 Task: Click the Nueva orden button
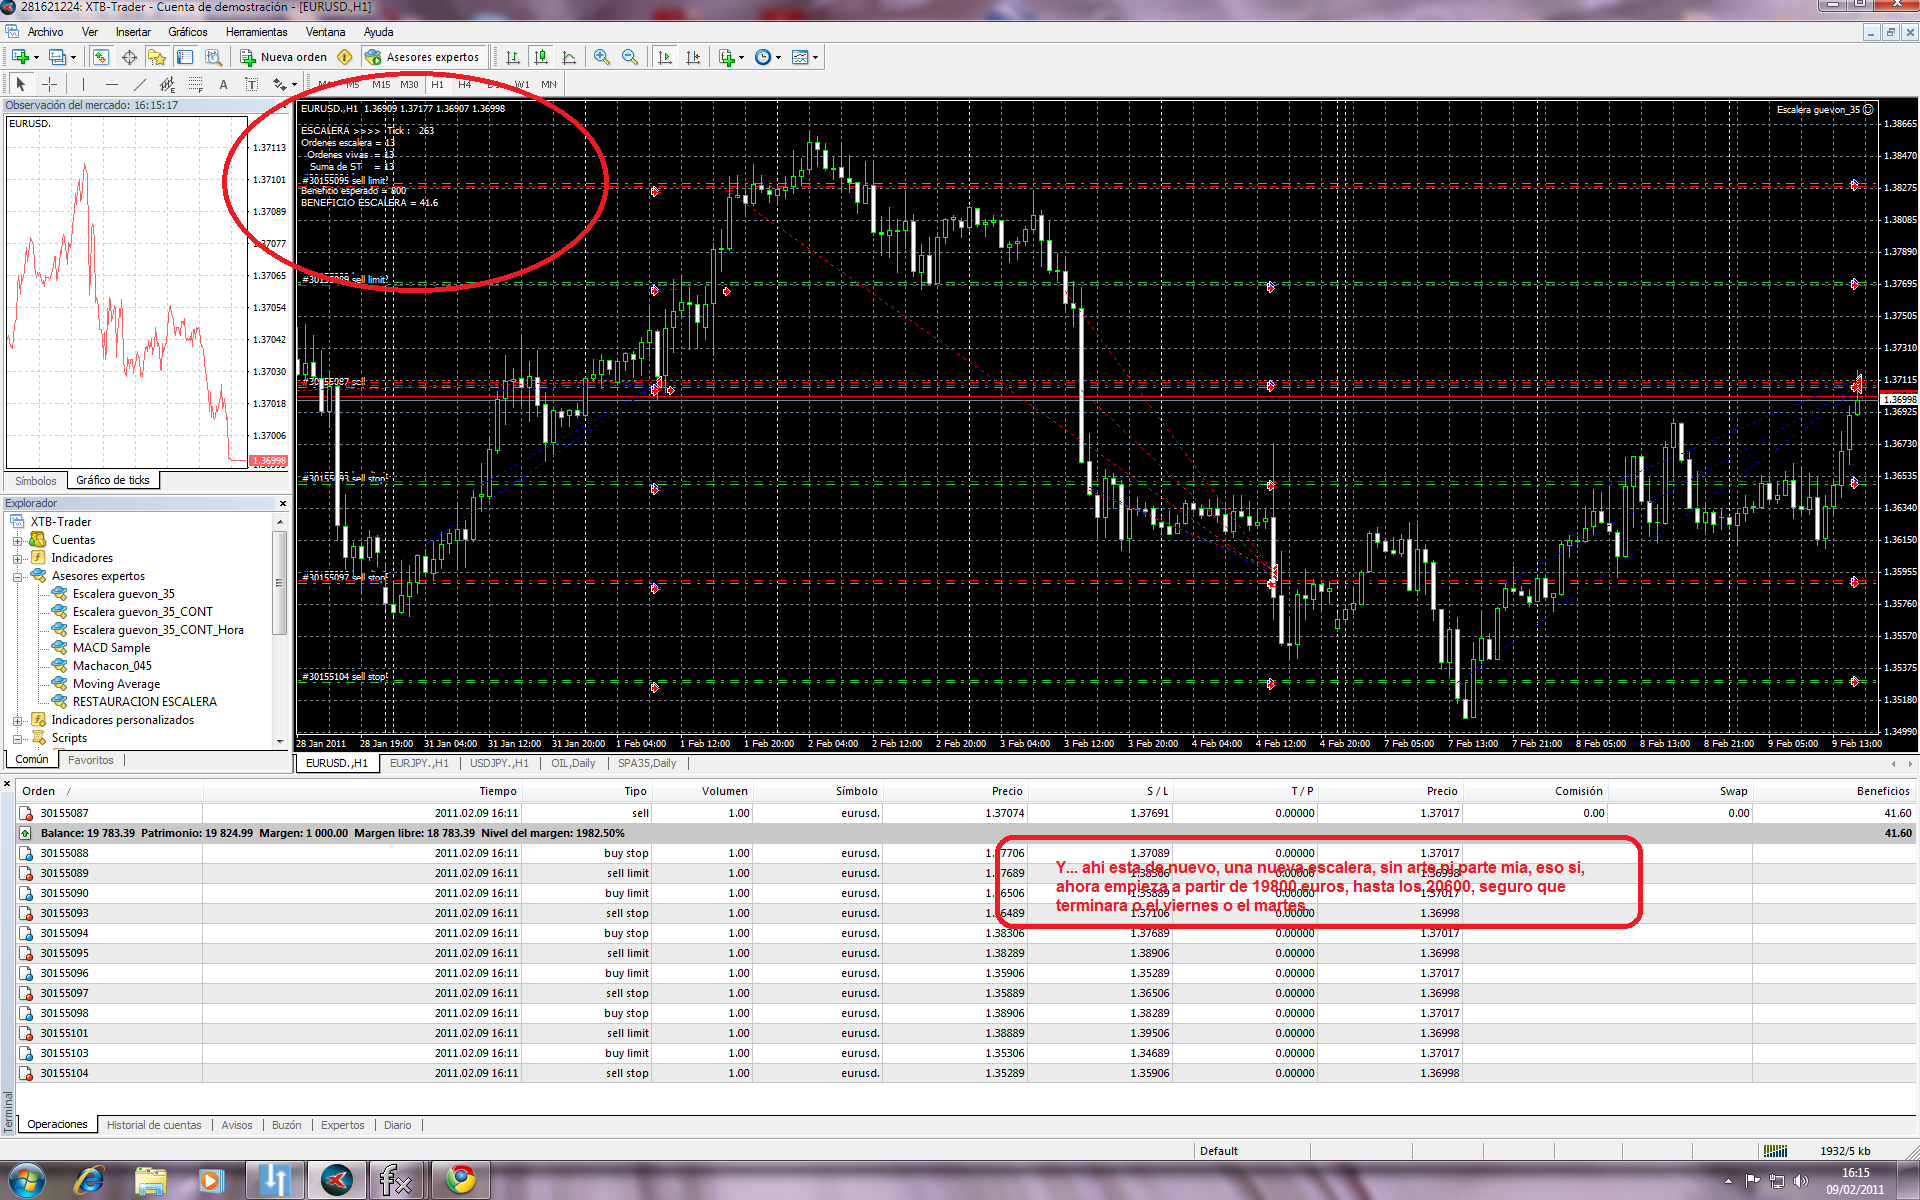(x=284, y=57)
